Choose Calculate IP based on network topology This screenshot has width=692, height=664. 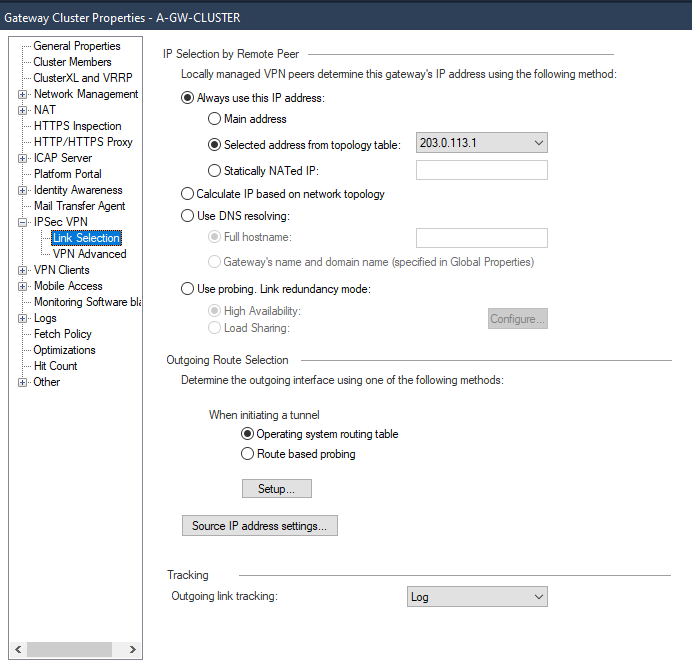(187, 194)
